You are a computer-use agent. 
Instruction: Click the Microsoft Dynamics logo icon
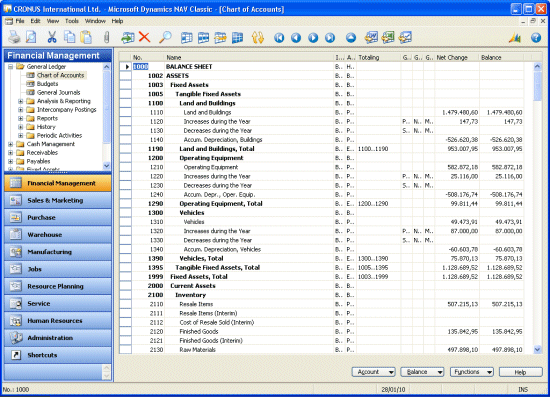(515, 37)
